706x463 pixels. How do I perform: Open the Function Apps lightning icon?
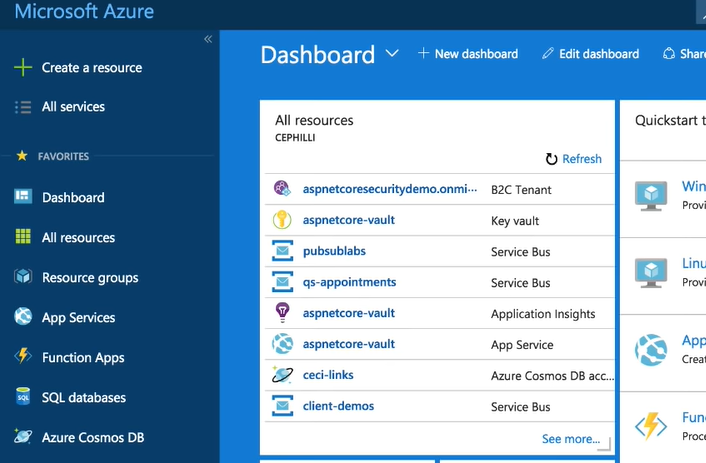(x=23, y=357)
